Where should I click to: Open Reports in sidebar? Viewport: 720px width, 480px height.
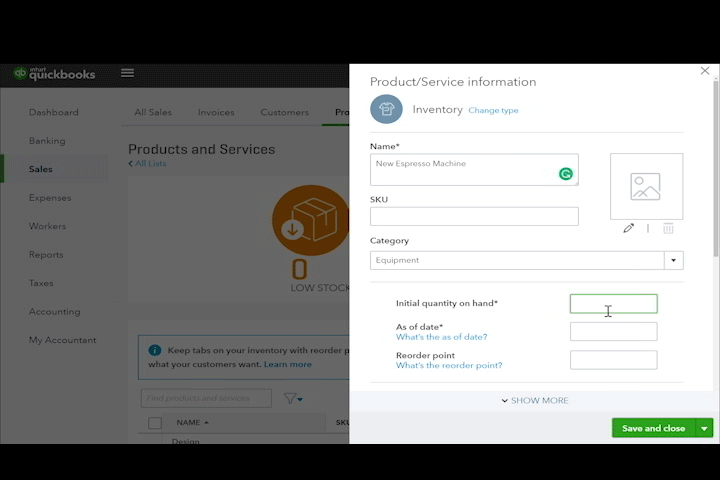46,255
